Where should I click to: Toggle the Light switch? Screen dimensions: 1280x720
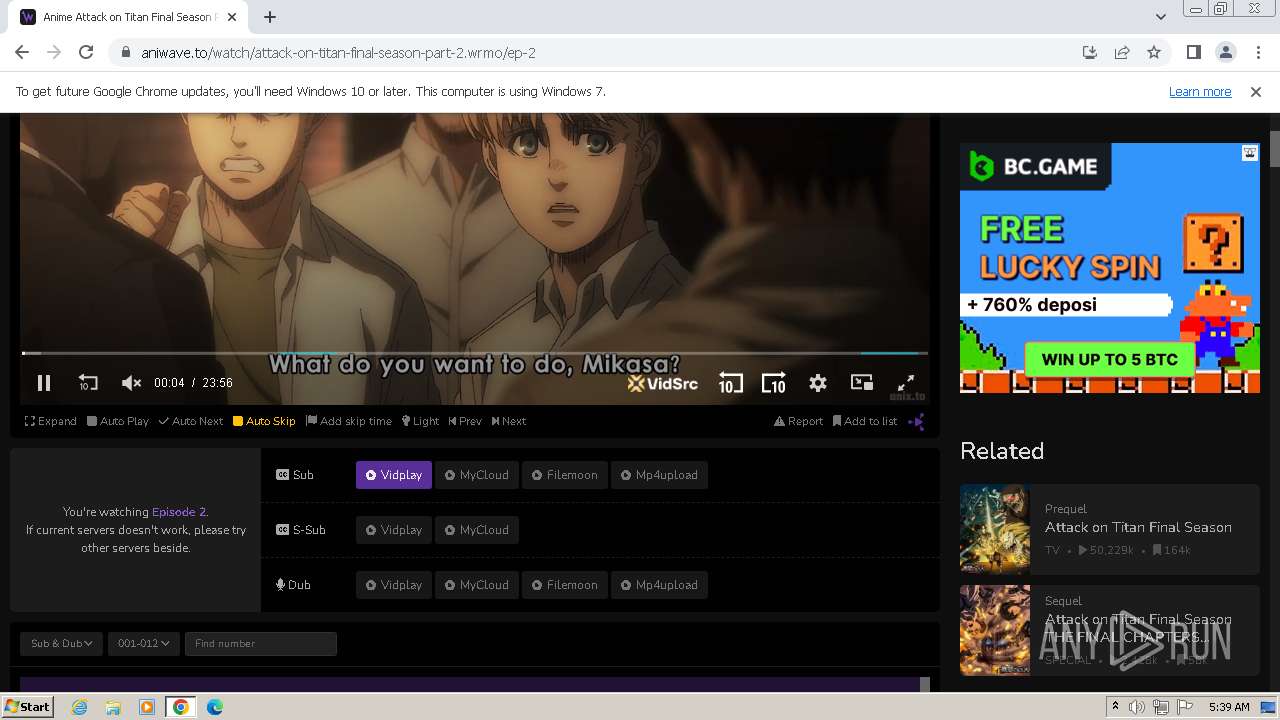[x=421, y=421]
